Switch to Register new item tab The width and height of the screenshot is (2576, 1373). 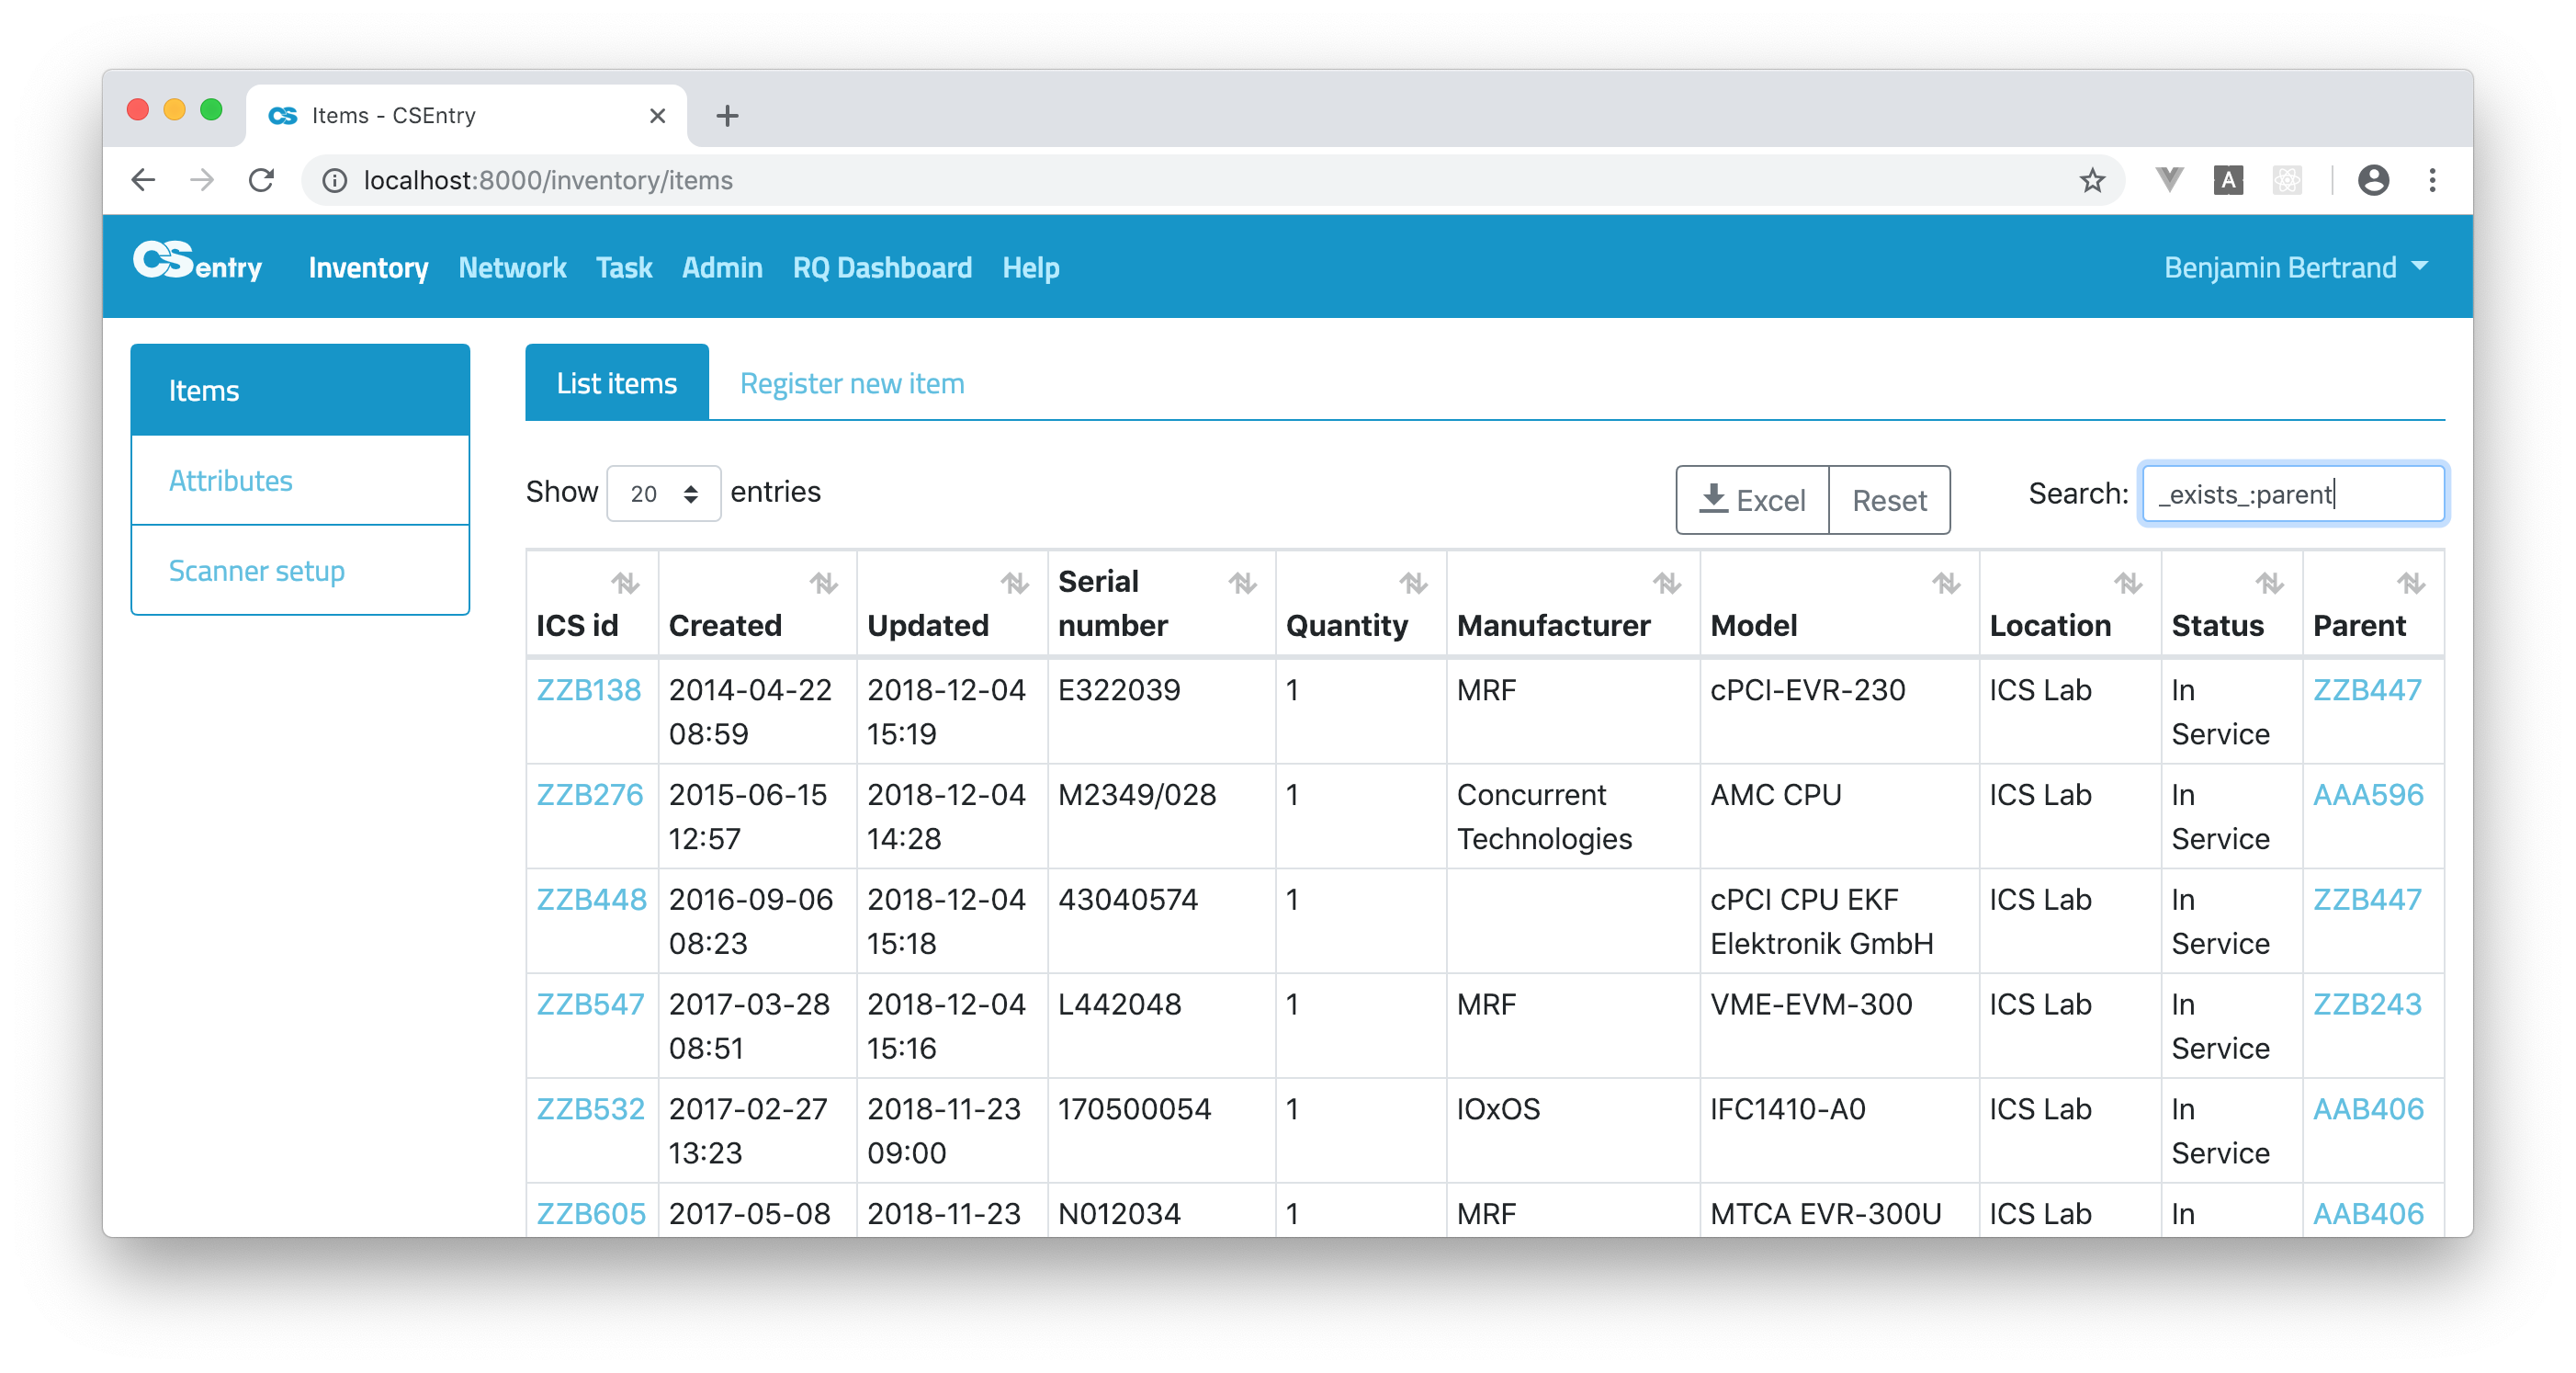click(851, 384)
